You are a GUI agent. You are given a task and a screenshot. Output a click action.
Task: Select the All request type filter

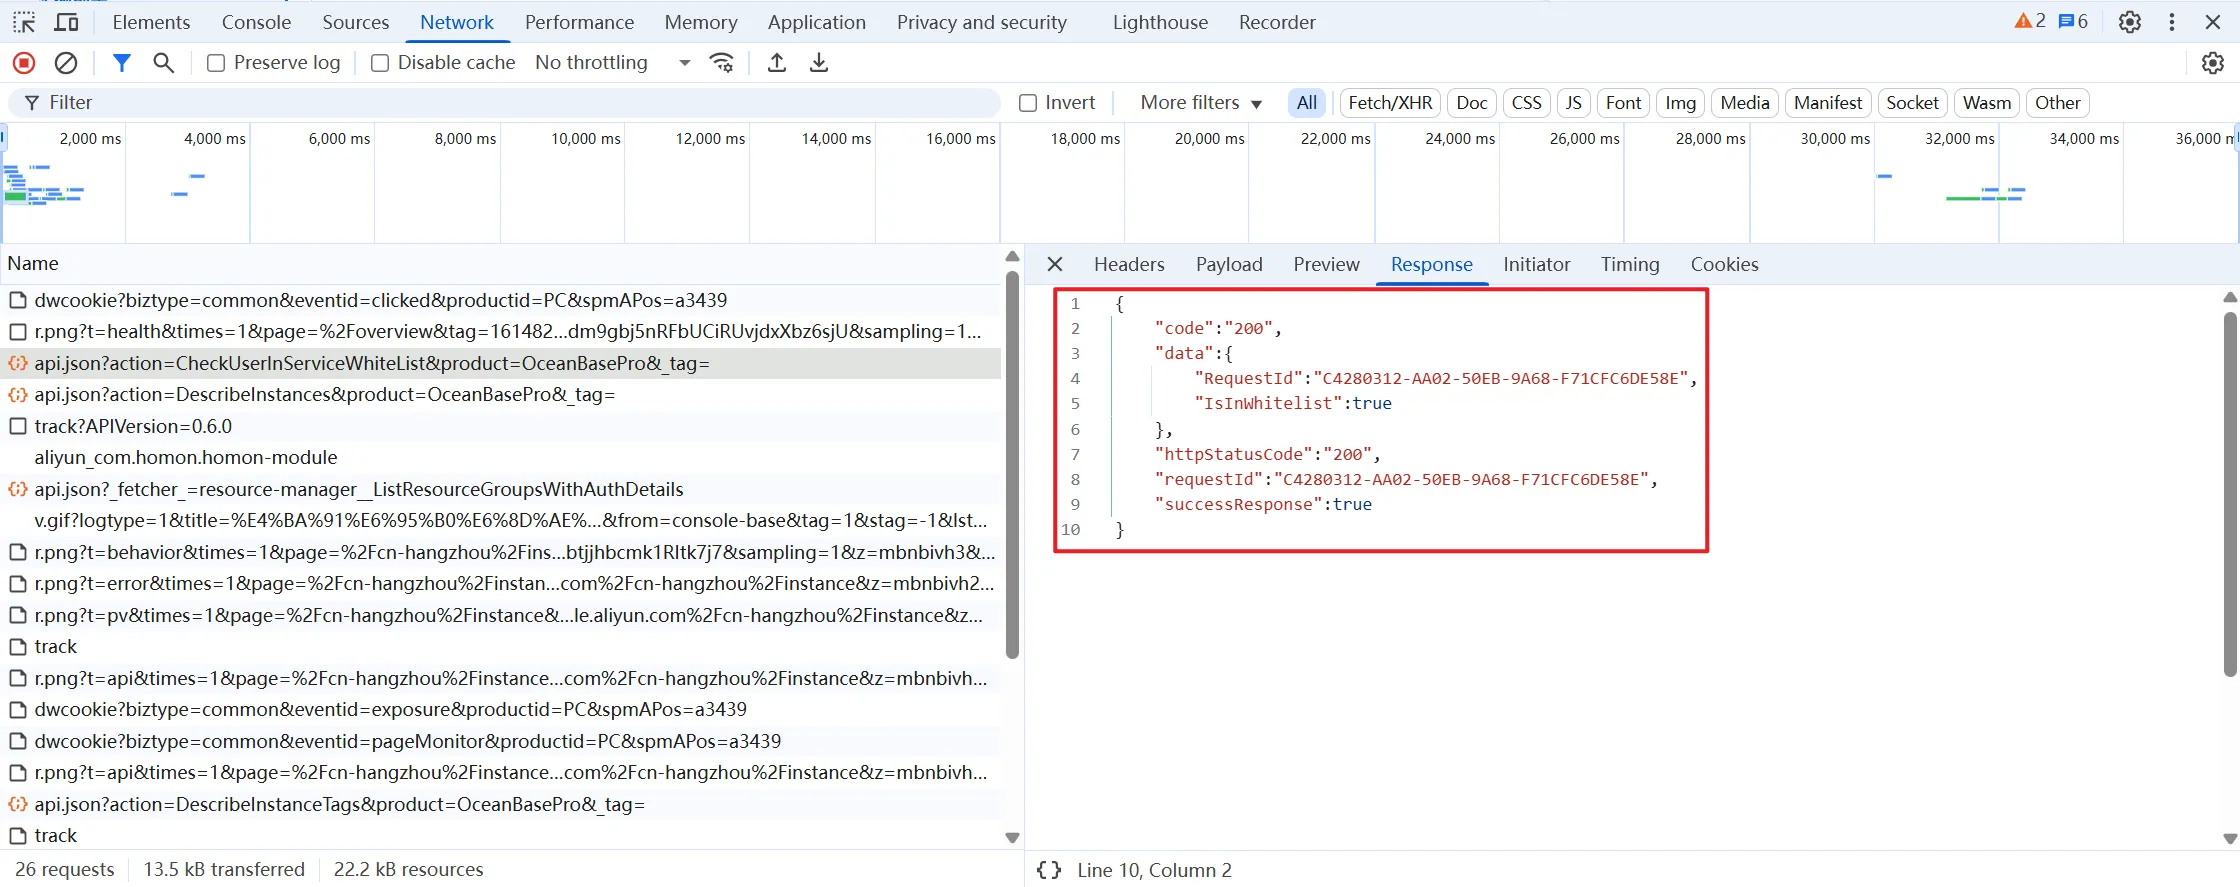click(1306, 103)
